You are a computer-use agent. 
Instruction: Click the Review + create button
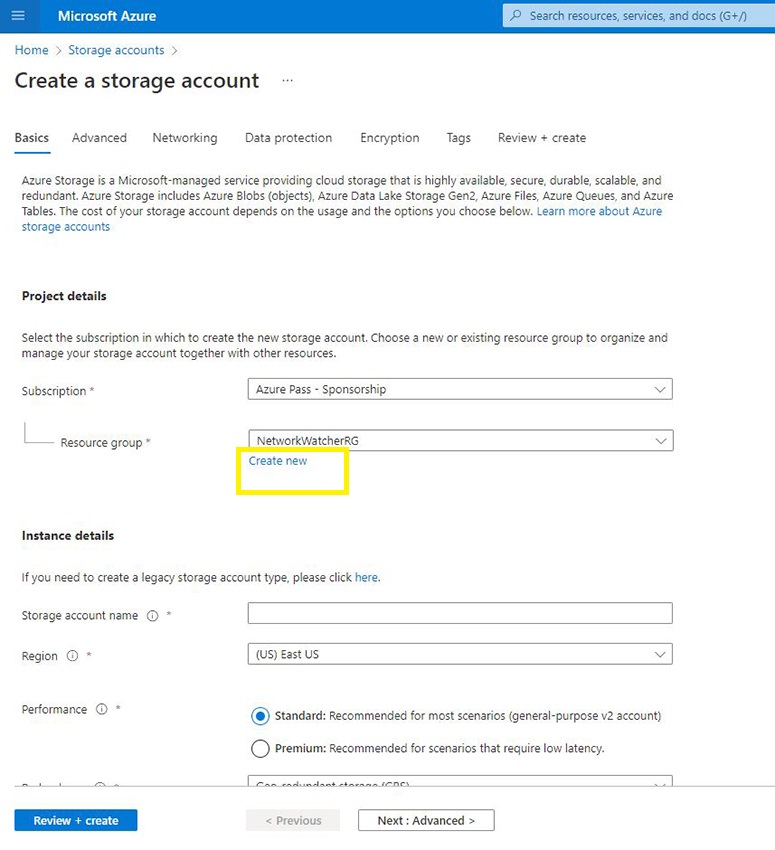[75, 820]
